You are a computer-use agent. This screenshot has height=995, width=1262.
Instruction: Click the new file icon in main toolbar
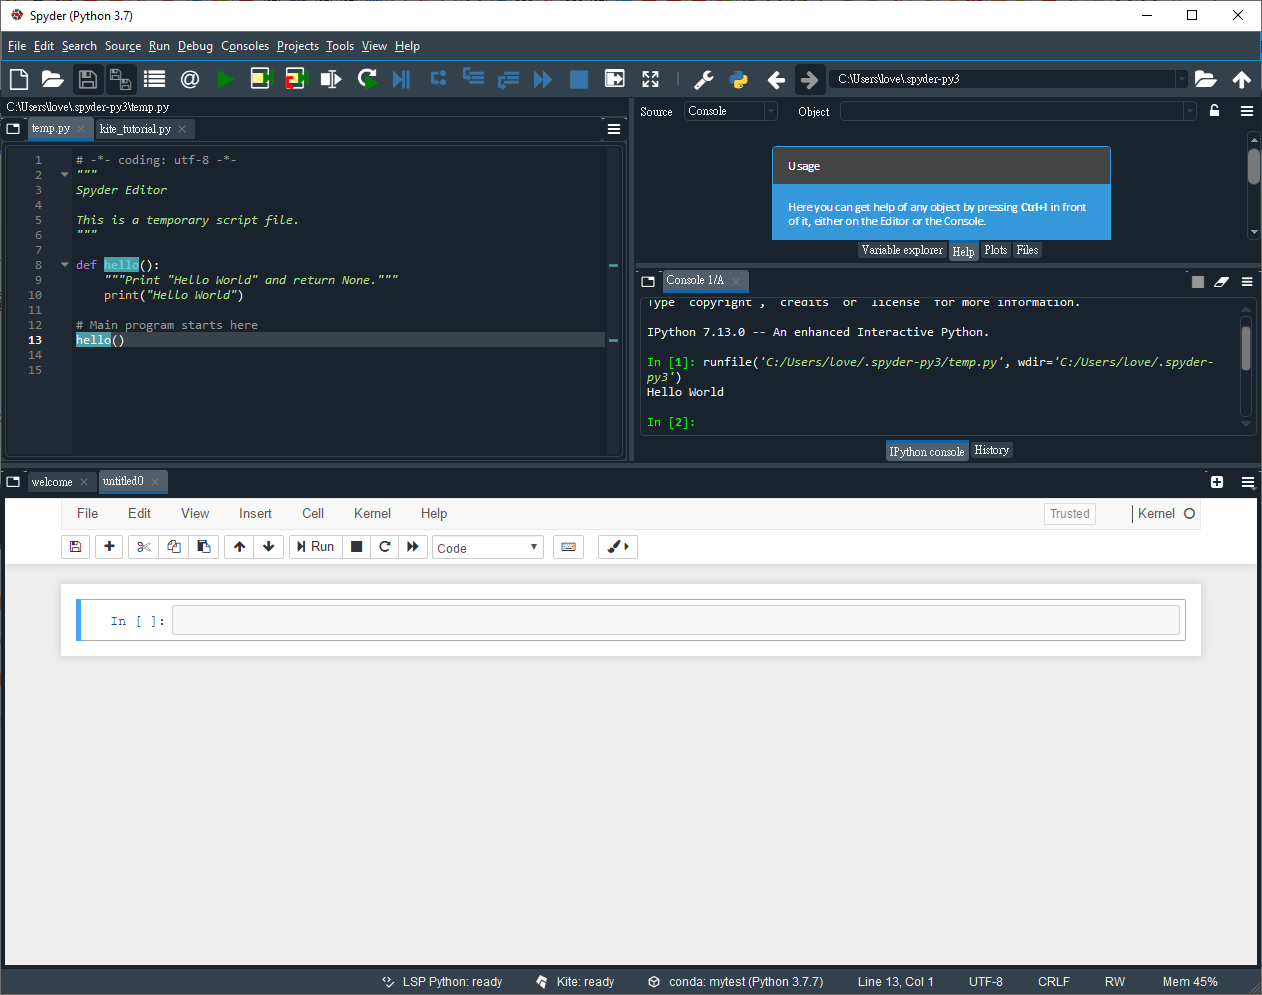pyautogui.click(x=19, y=79)
